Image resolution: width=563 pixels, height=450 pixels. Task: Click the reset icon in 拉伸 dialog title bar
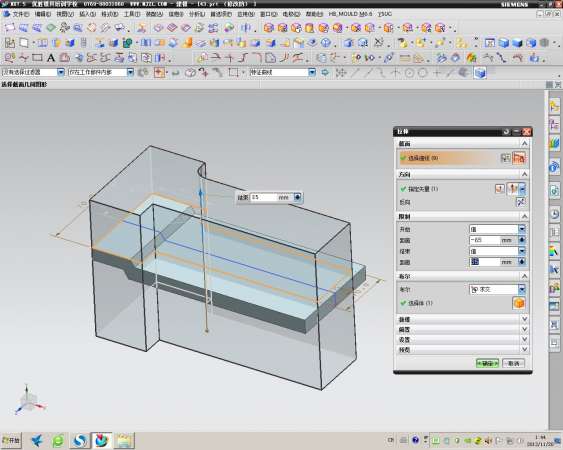click(x=506, y=132)
